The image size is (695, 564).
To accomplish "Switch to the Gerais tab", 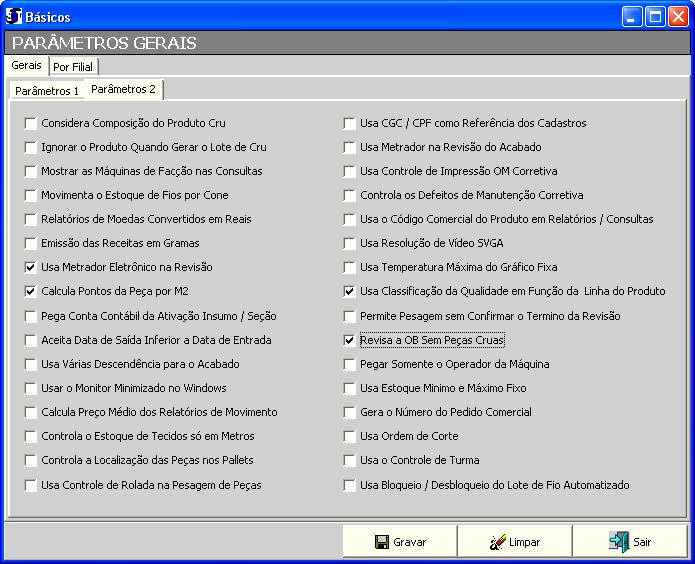I will pos(27,65).
